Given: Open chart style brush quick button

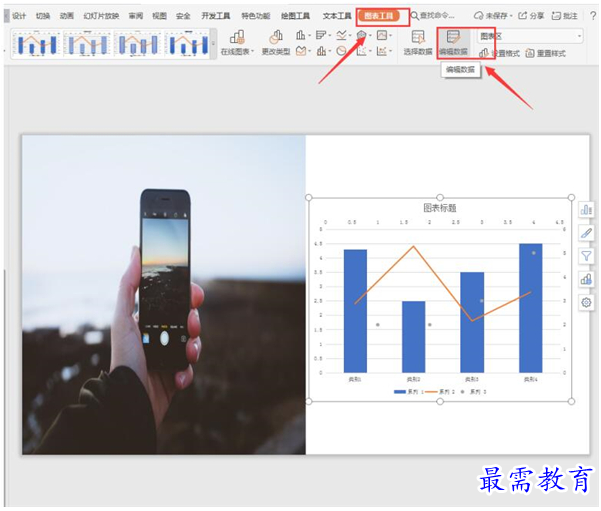Looking at the screenshot, I should pos(586,233).
